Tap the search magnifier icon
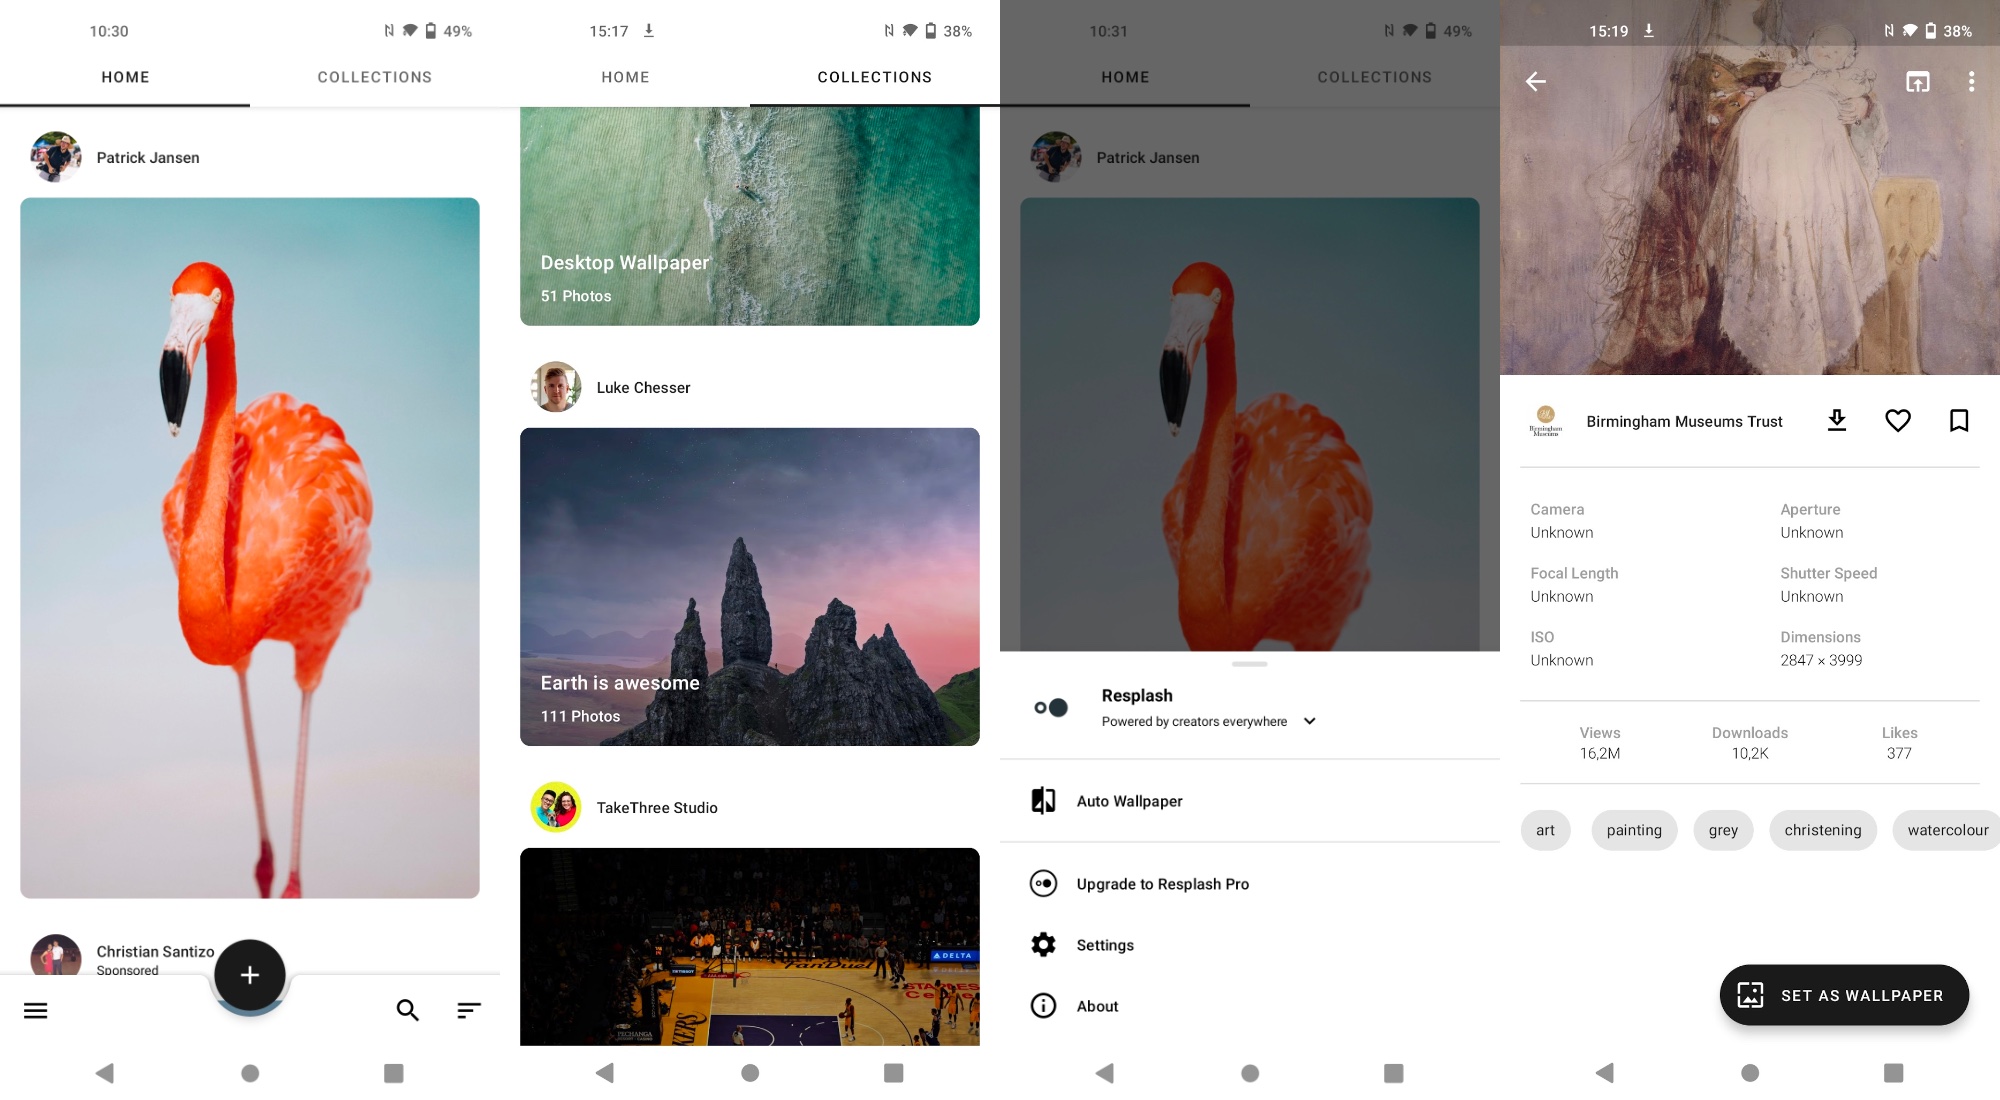 [x=407, y=1010]
